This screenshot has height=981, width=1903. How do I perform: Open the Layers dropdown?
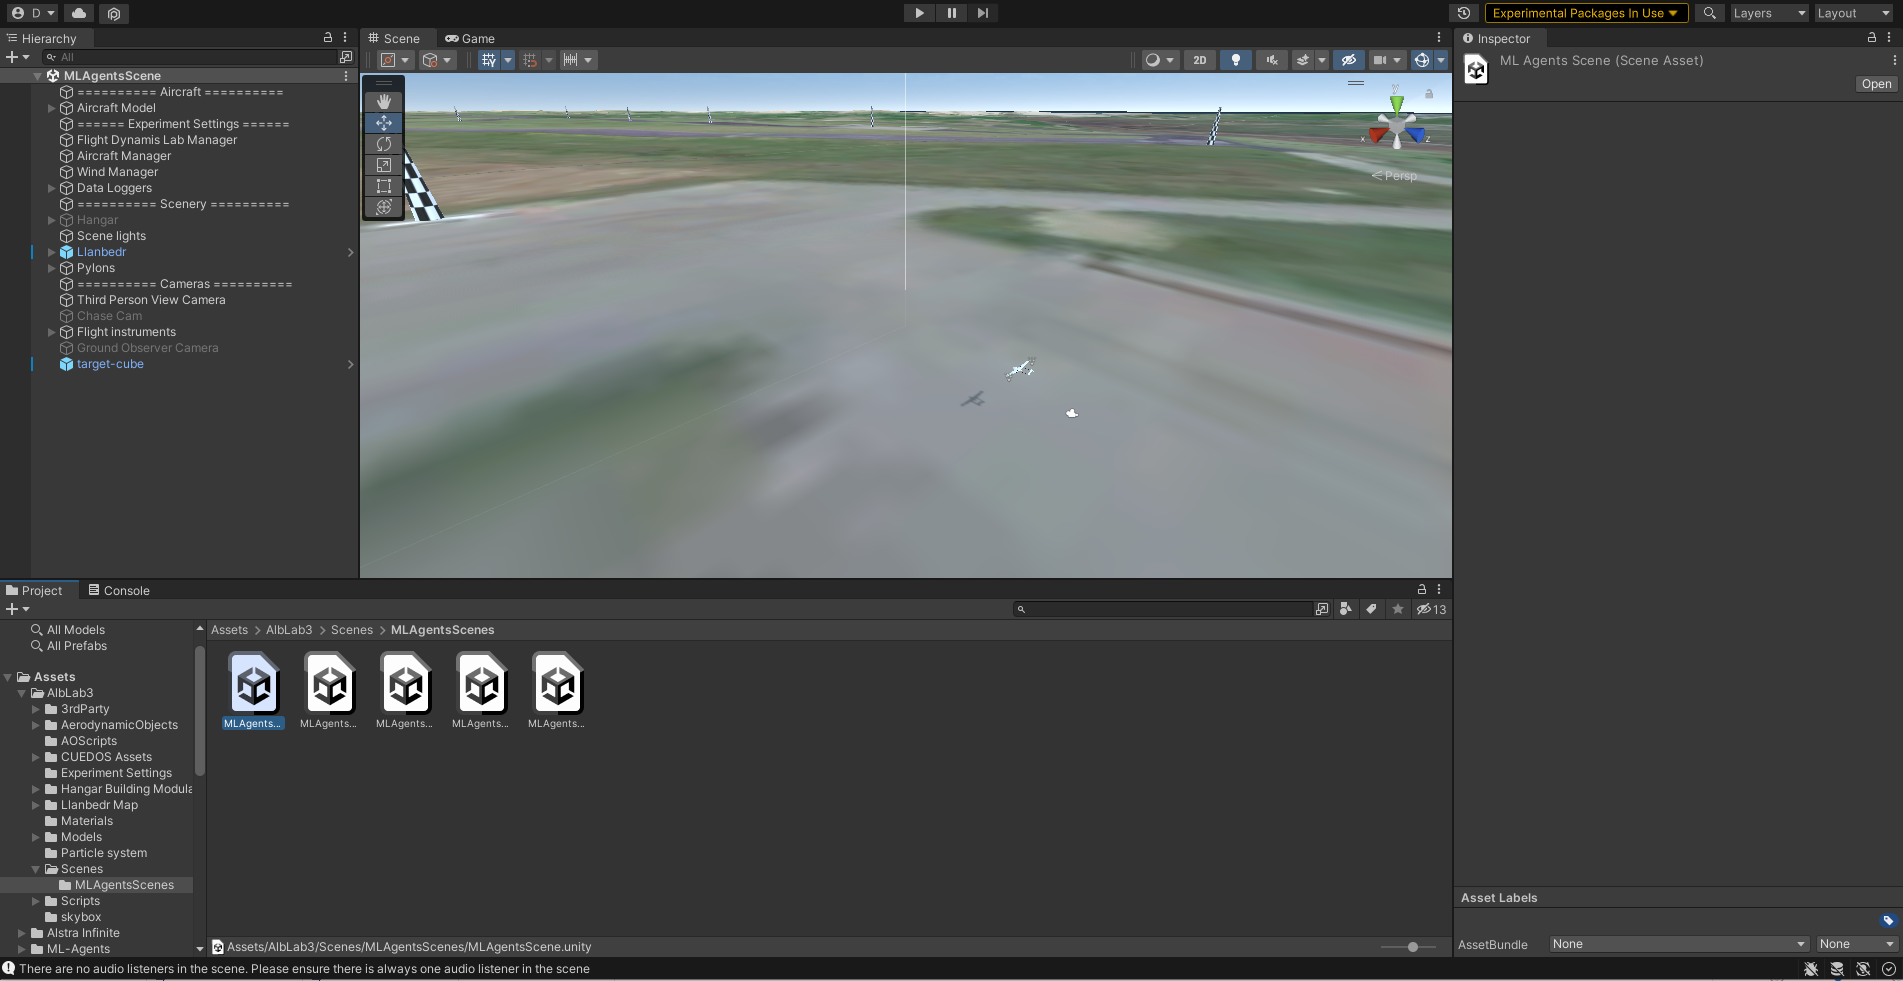point(1769,13)
